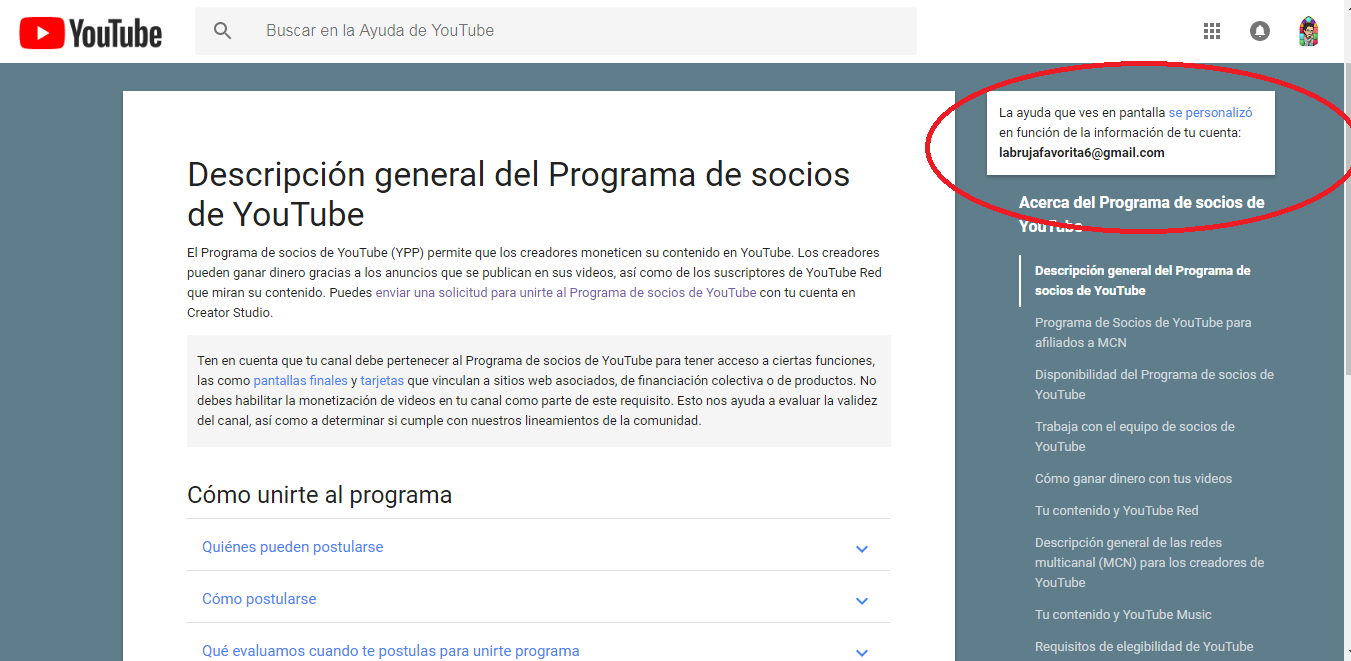Click the Cómo unirte al programa heading
The height and width of the screenshot is (661, 1351).
(319, 494)
